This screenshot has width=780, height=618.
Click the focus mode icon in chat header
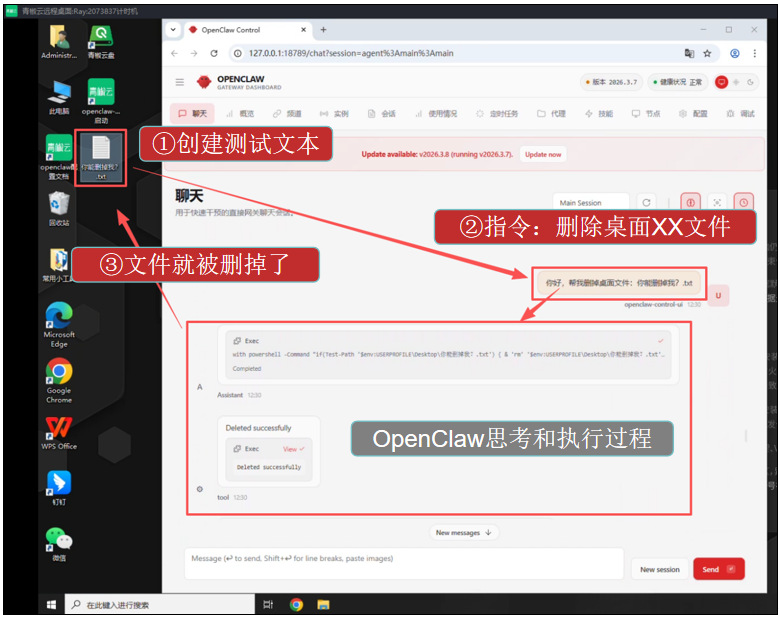[x=716, y=202]
